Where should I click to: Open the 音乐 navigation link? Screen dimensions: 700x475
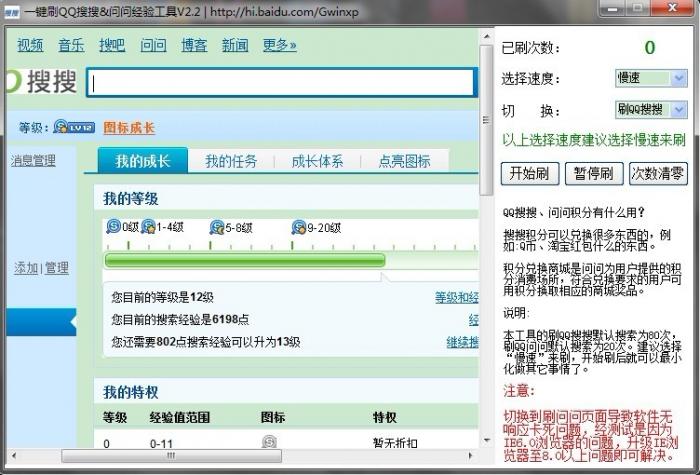click(x=71, y=45)
